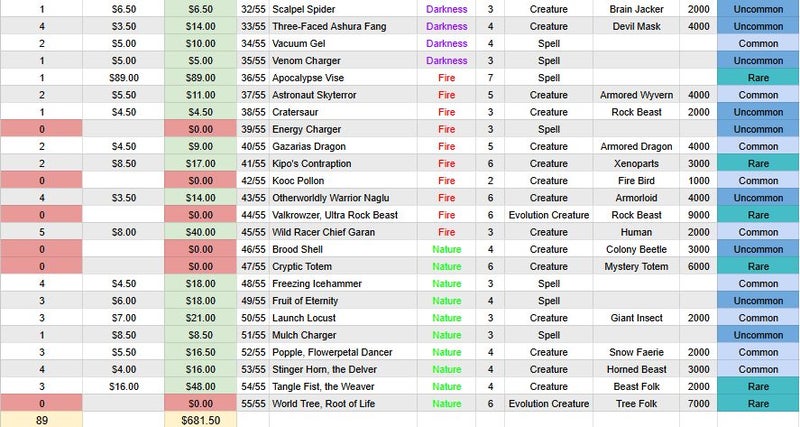The height and width of the screenshot is (427, 800).
Task: Click the $16.00 unit price cell
Action: point(123,386)
